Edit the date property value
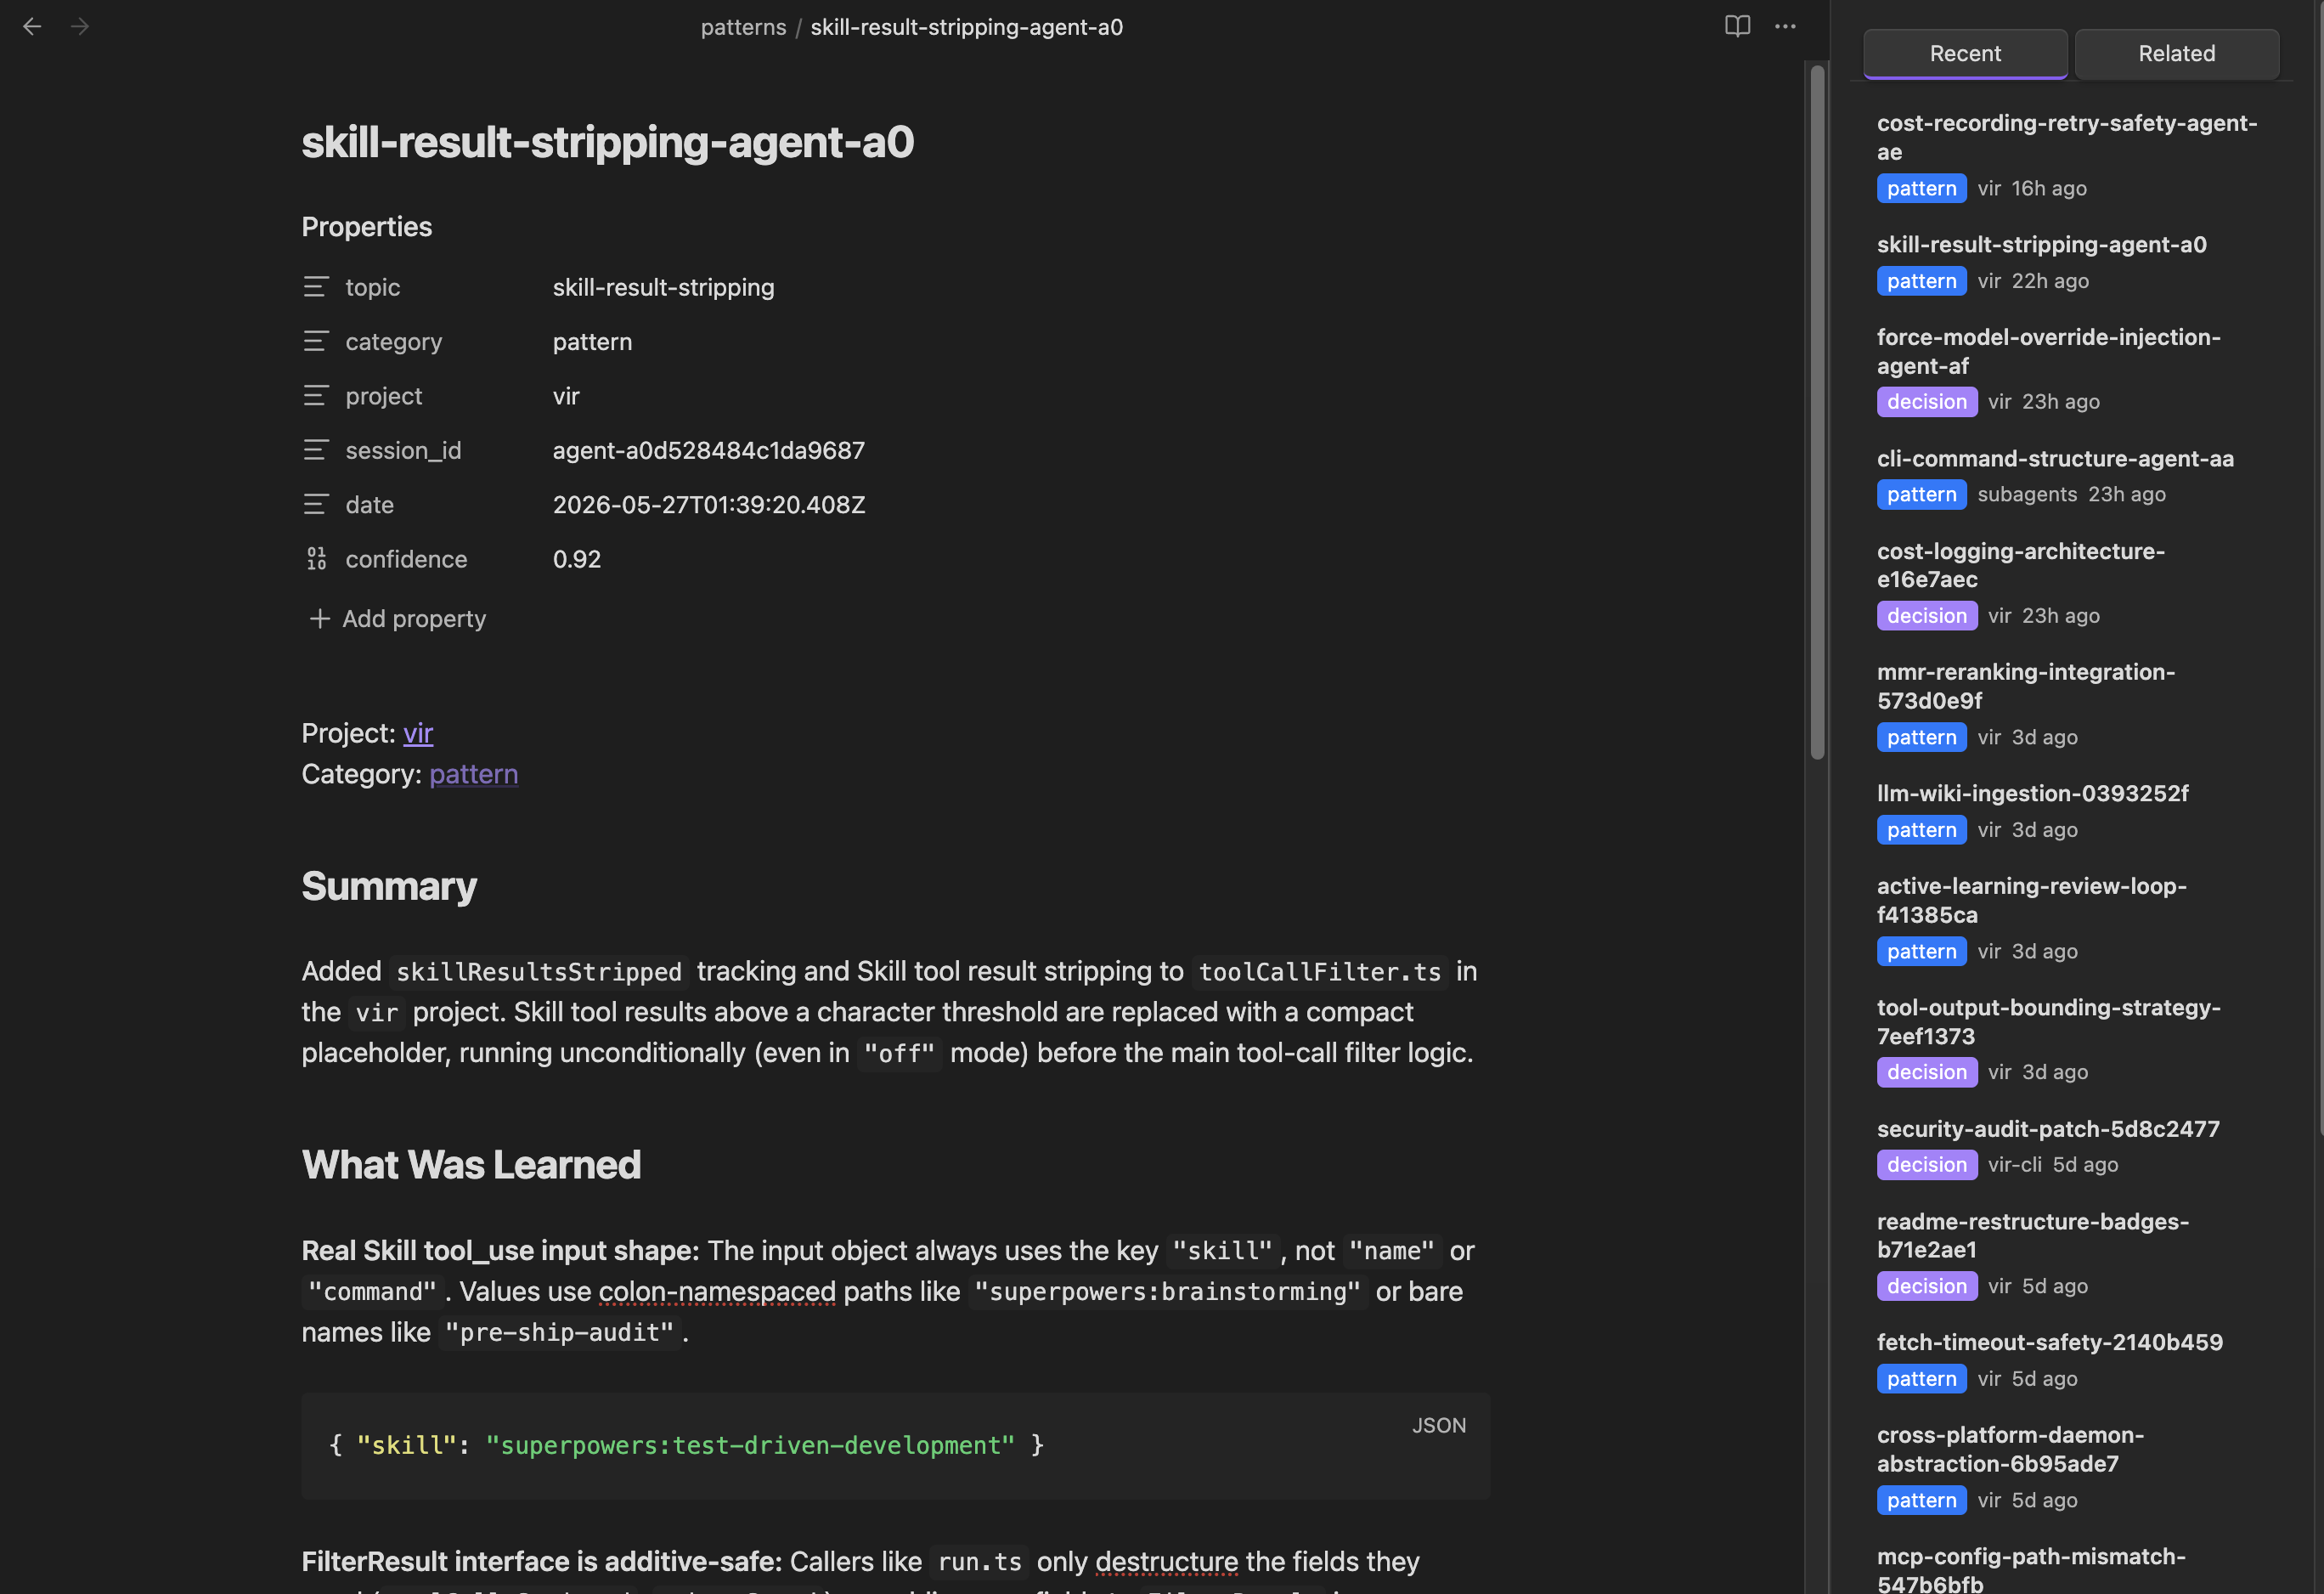 point(709,505)
